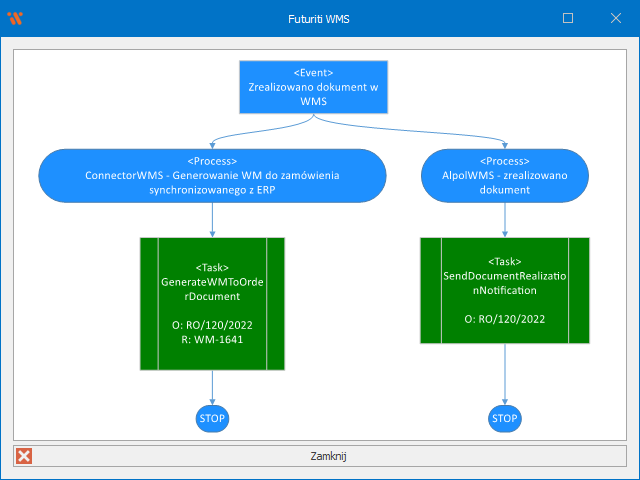The width and height of the screenshot is (640, 480).
Task: Click the left stripe of SendDocumentRealizationNotification task
Action: tap(431, 291)
